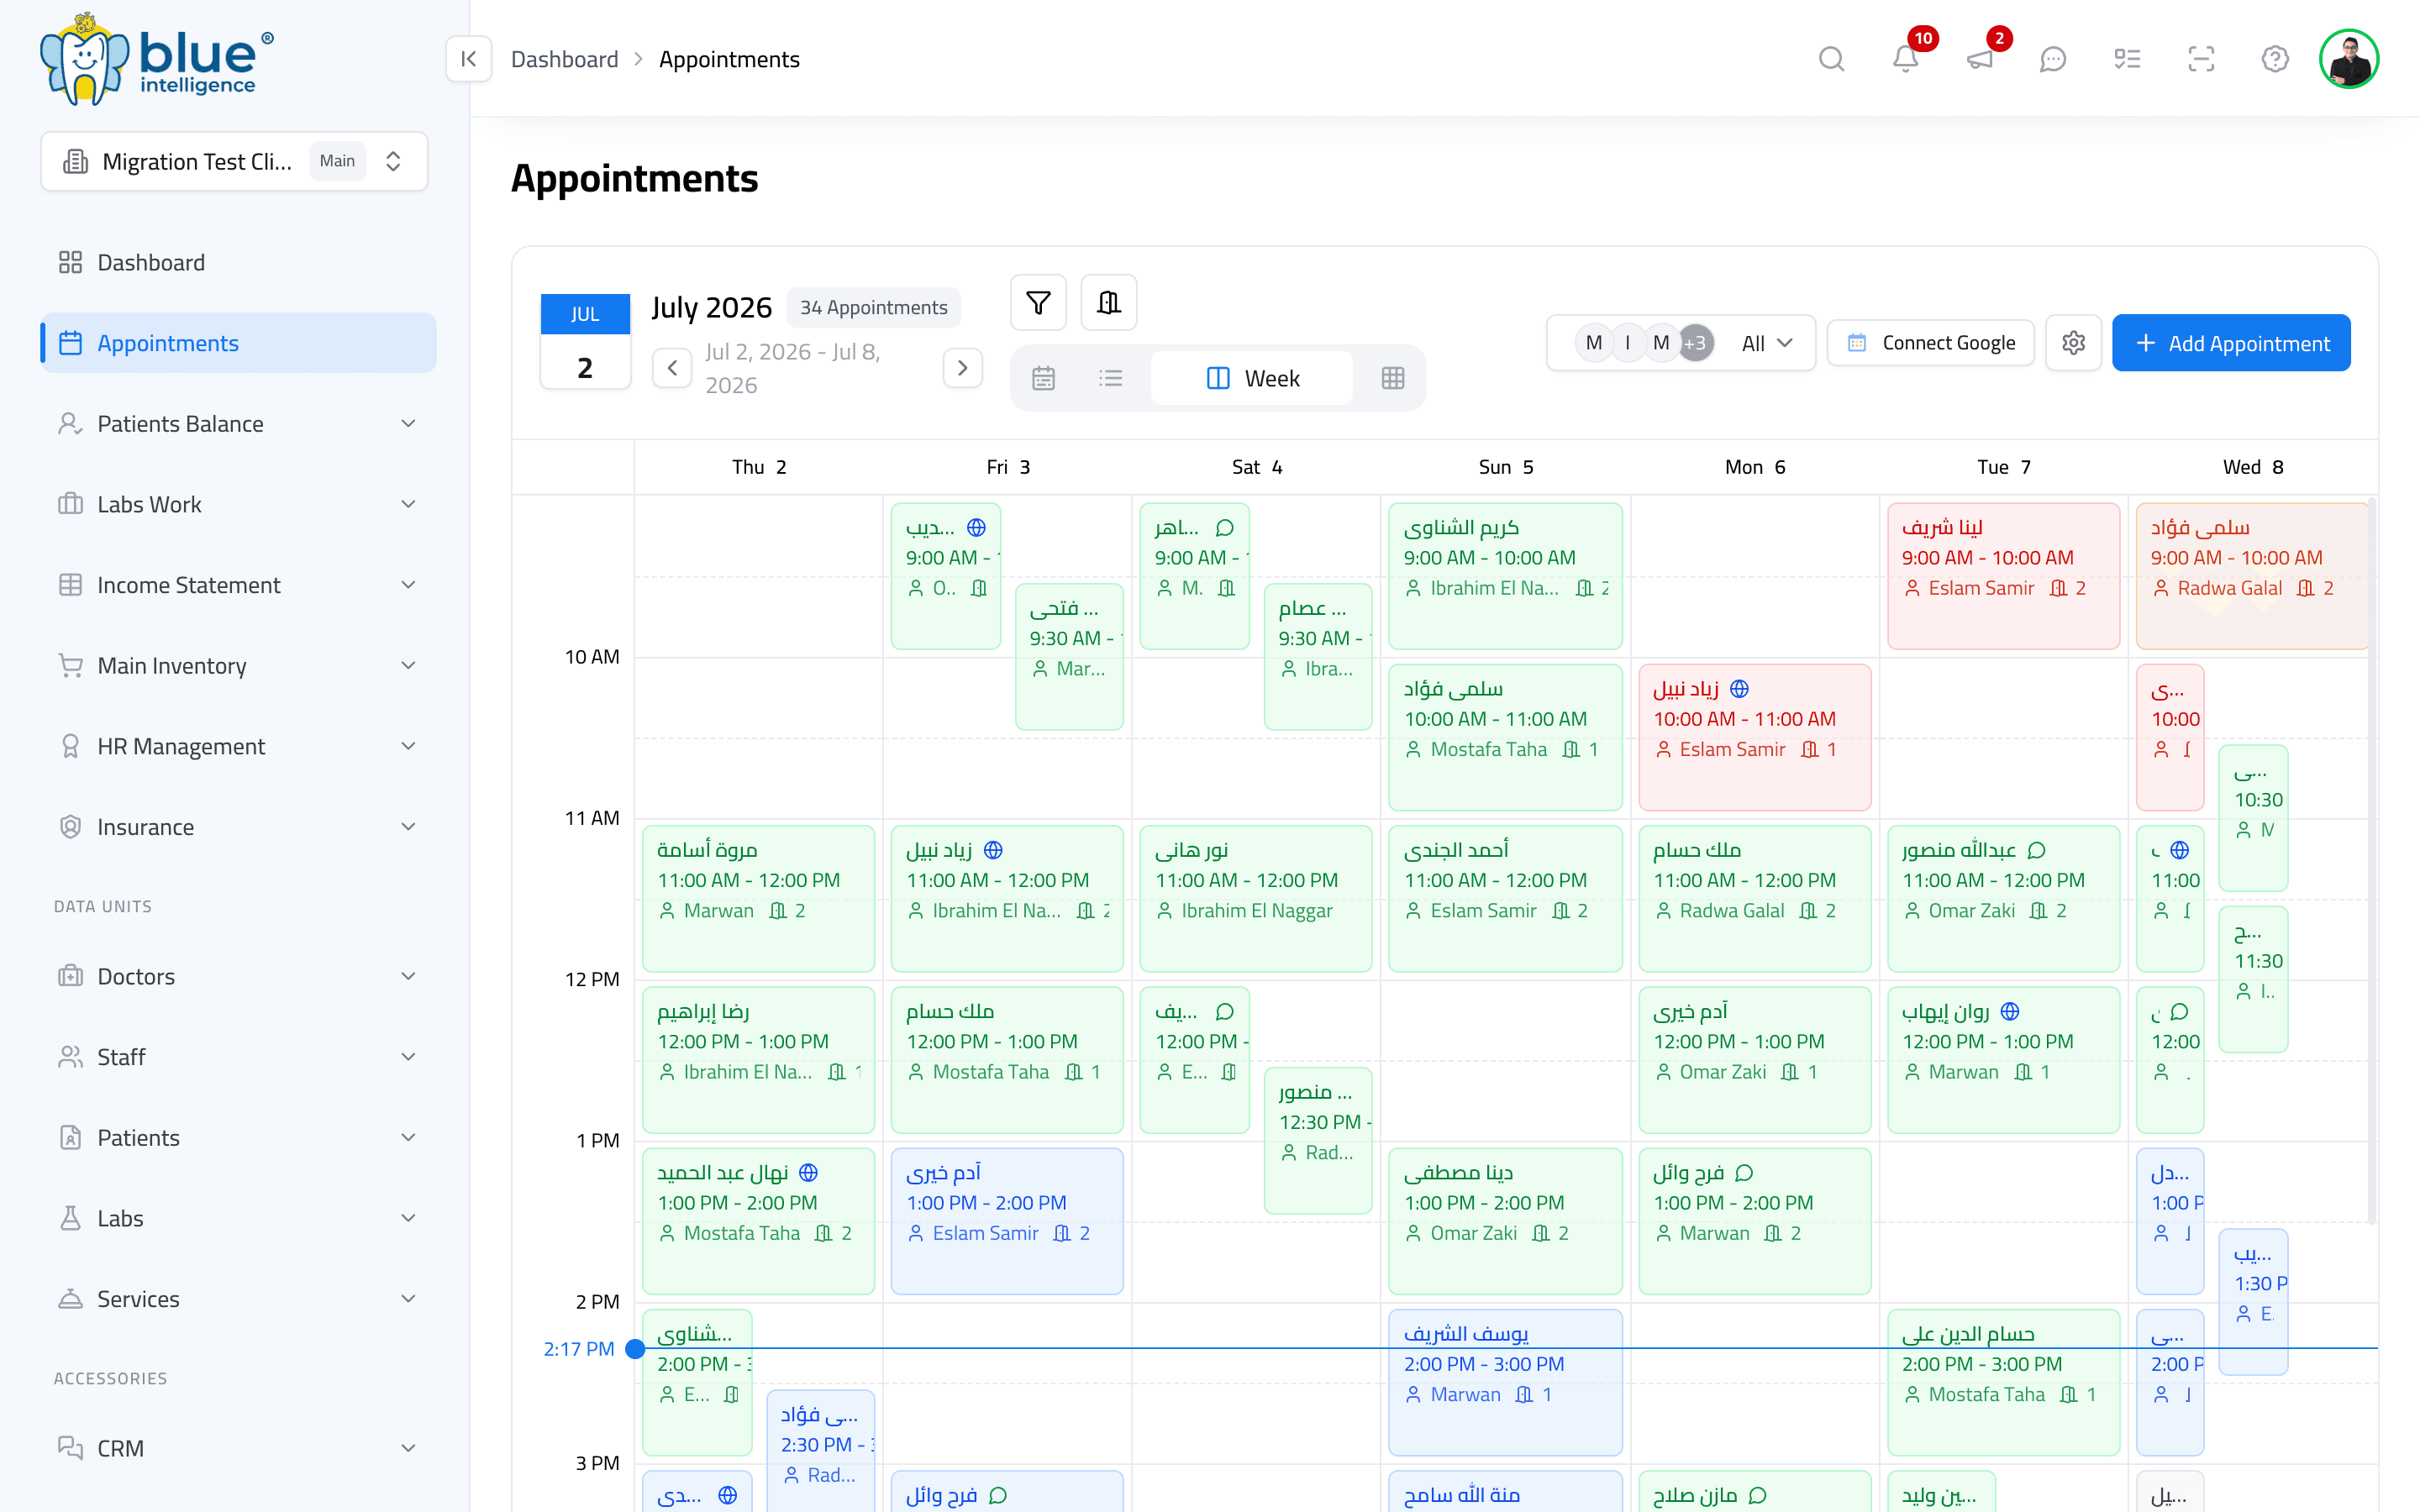Open Saturday 11 AM Ibrahim El Naggar appointment
The height and width of the screenshot is (1512, 2420).
(1256, 897)
